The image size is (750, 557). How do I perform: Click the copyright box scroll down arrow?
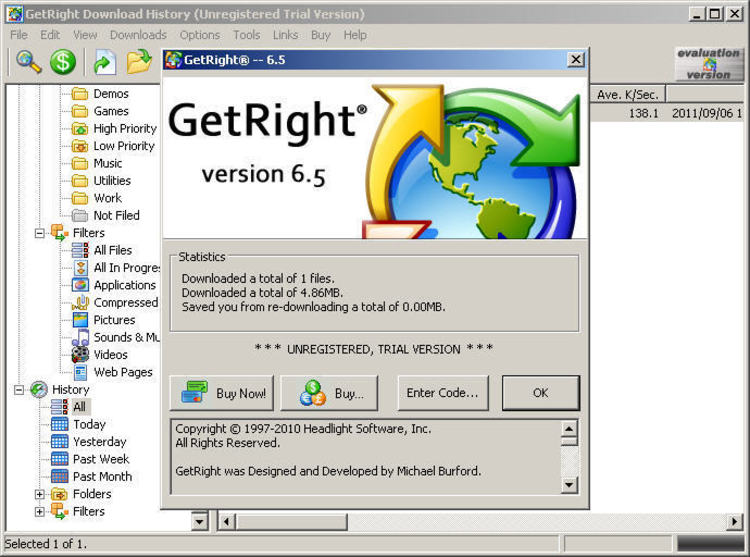(x=569, y=485)
